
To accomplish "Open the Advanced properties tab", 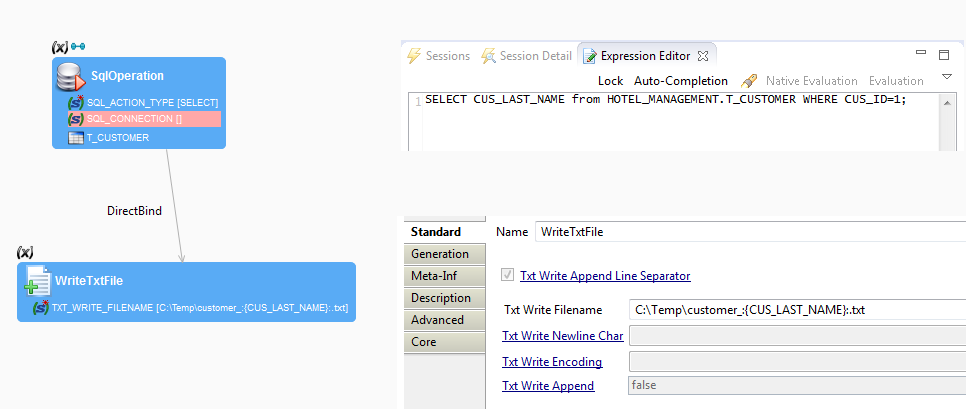I will pos(437,320).
